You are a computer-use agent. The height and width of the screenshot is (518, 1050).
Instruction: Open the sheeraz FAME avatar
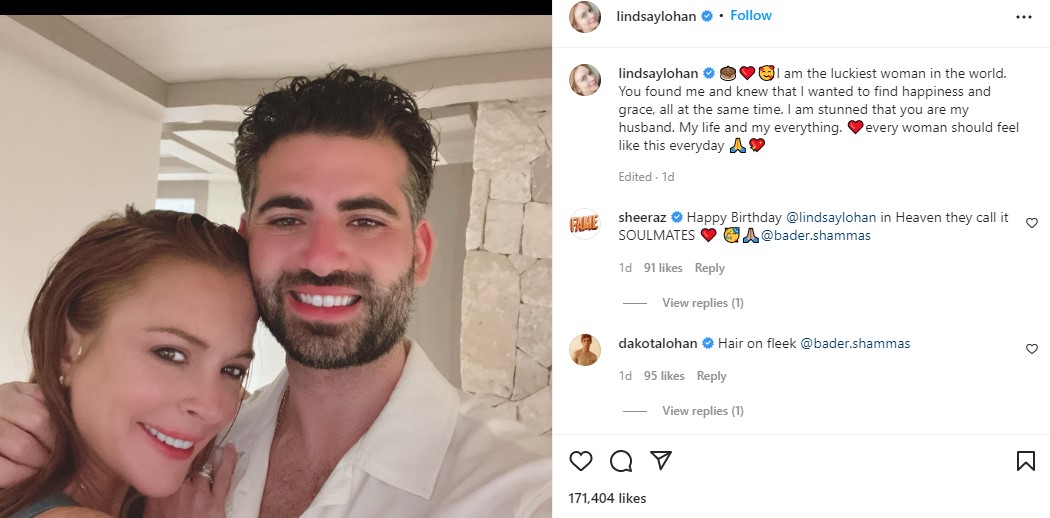click(585, 224)
